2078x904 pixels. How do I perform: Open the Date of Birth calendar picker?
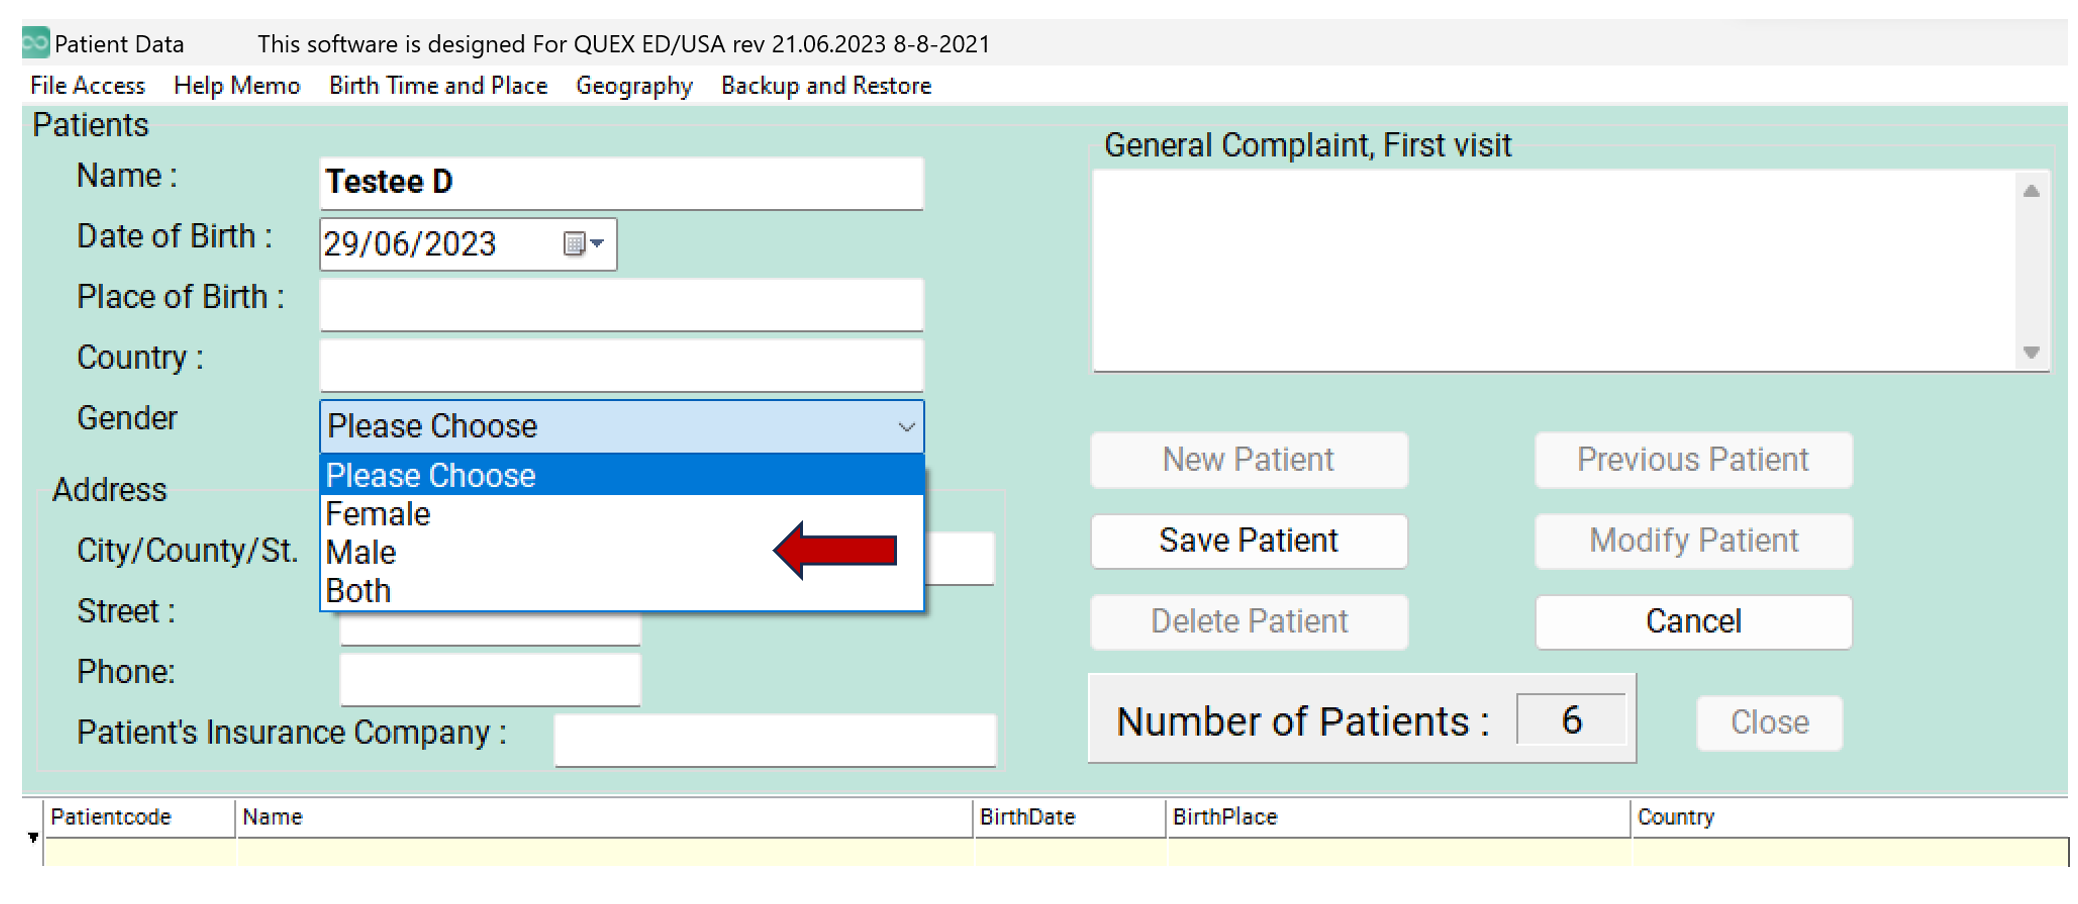pos(584,244)
